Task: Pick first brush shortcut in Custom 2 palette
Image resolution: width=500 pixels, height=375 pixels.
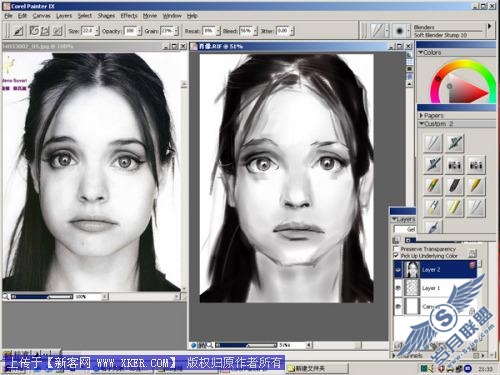Action: pyautogui.click(x=433, y=143)
